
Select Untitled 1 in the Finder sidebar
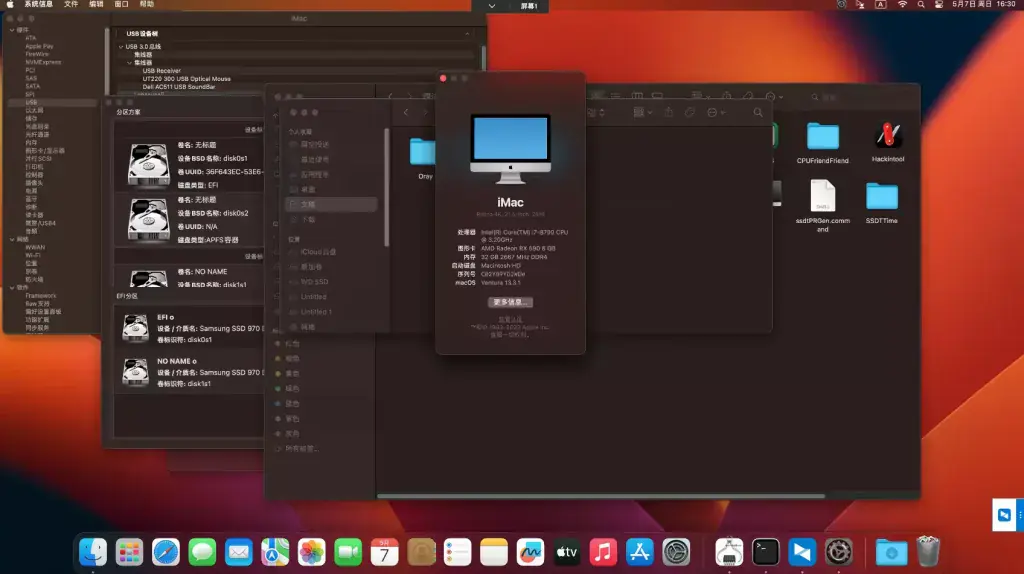click(x=316, y=311)
